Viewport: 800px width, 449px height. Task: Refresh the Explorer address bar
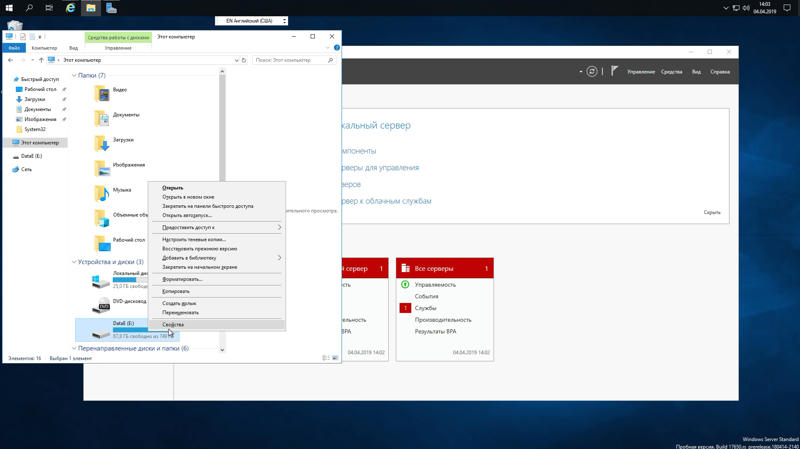(244, 60)
